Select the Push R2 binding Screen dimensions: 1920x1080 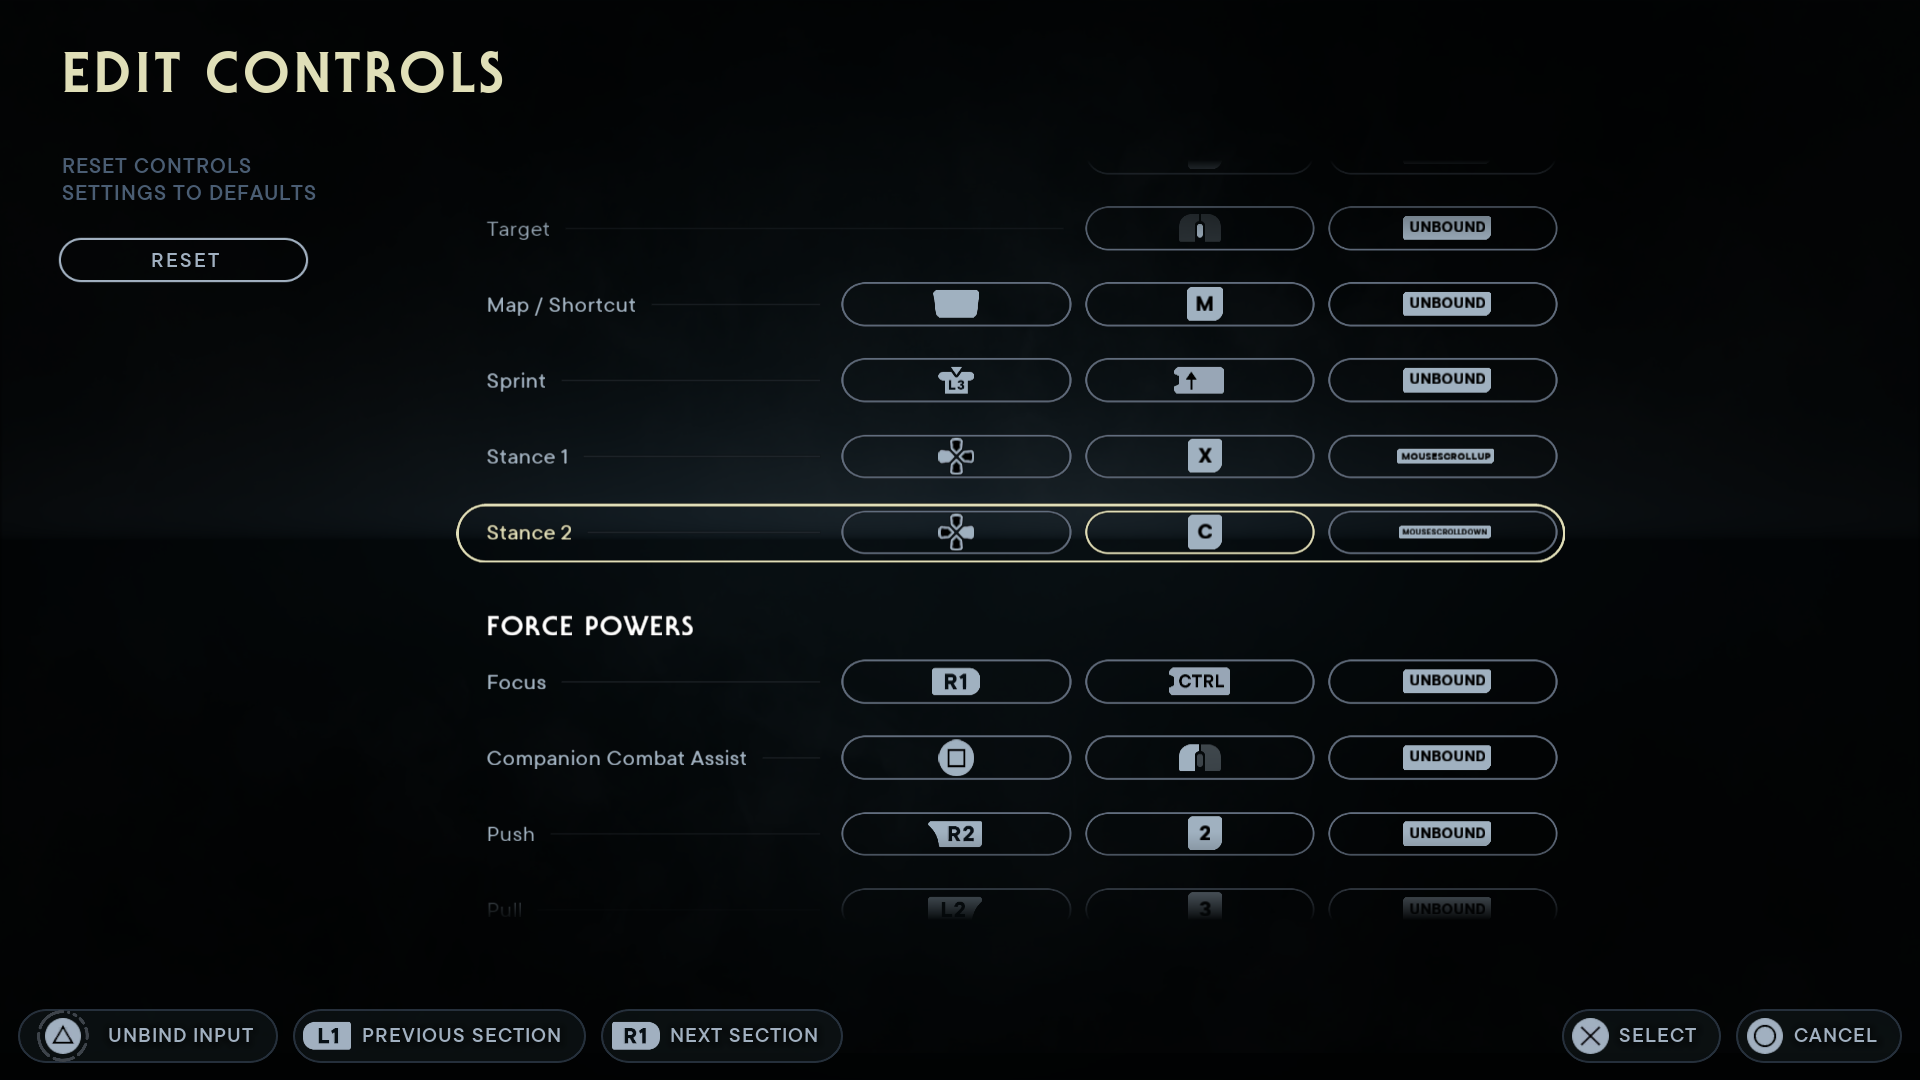956,834
